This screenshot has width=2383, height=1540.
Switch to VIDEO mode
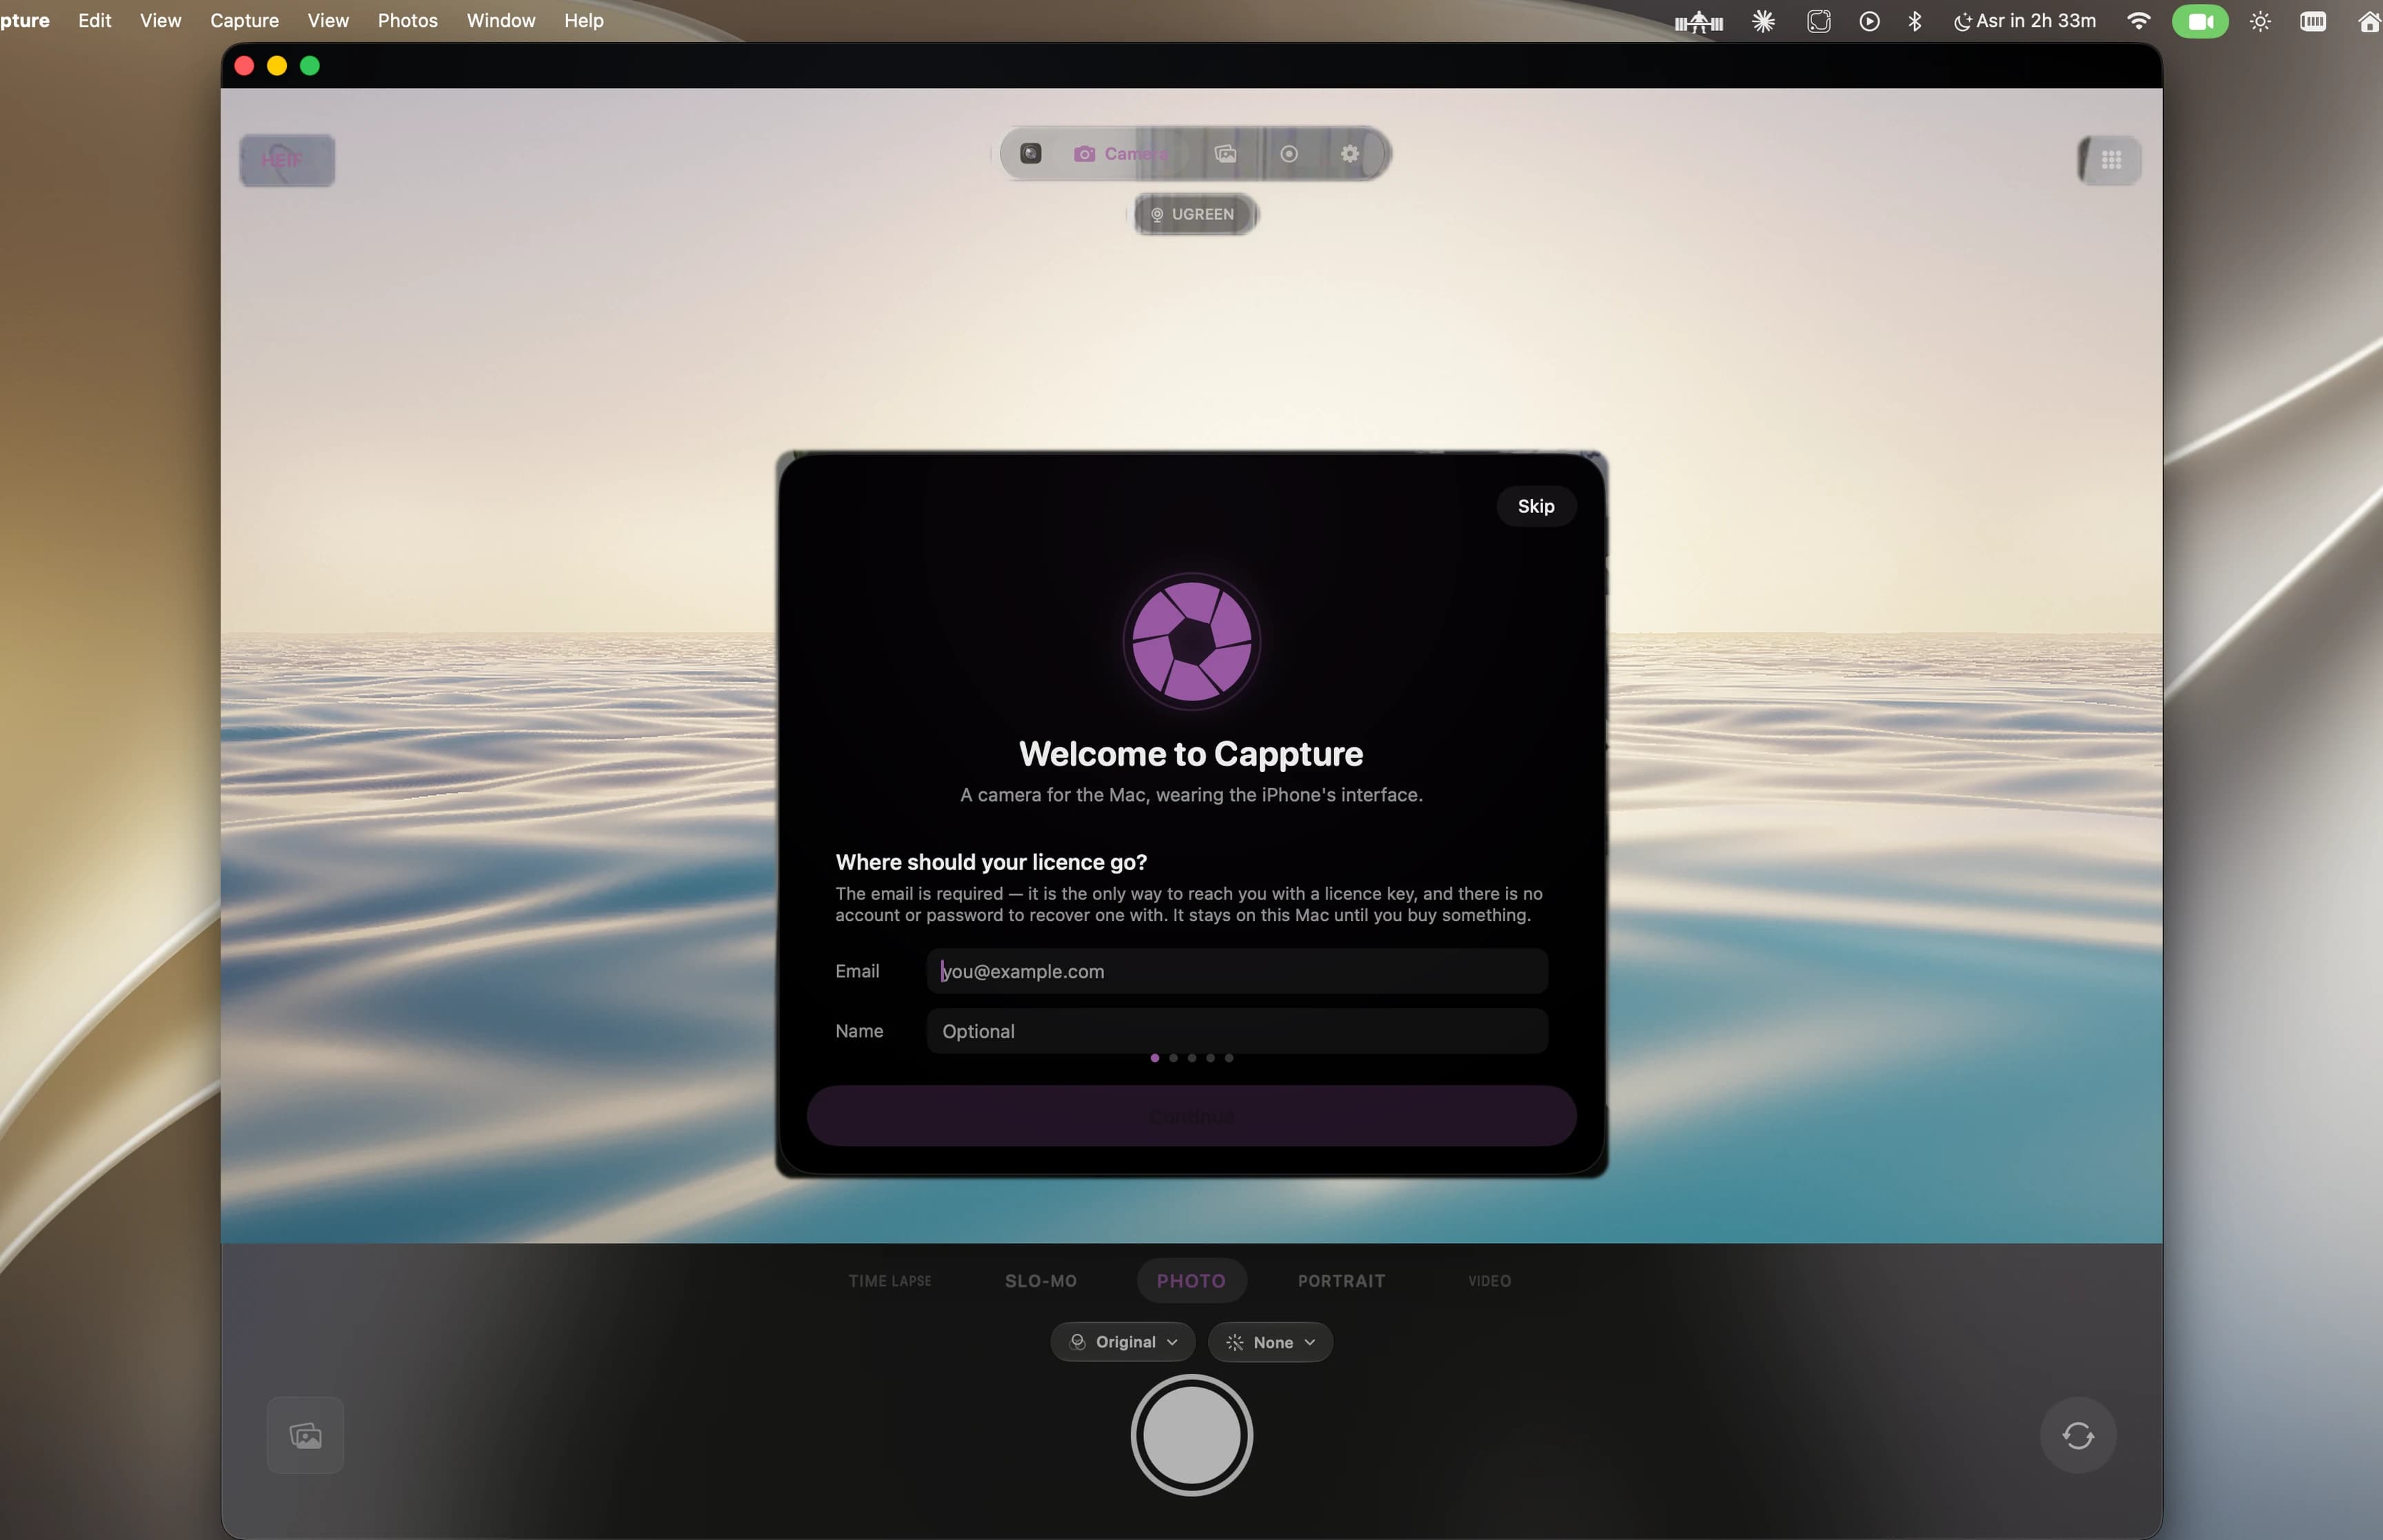pyautogui.click(x=1489, y=1281)
